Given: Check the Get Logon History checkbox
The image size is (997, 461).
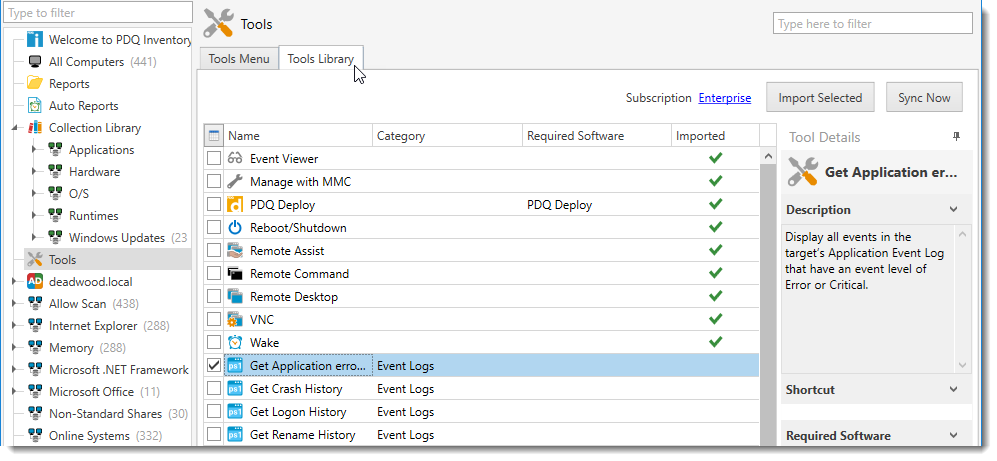Looking at the screenshot, I should click(214, 411).
